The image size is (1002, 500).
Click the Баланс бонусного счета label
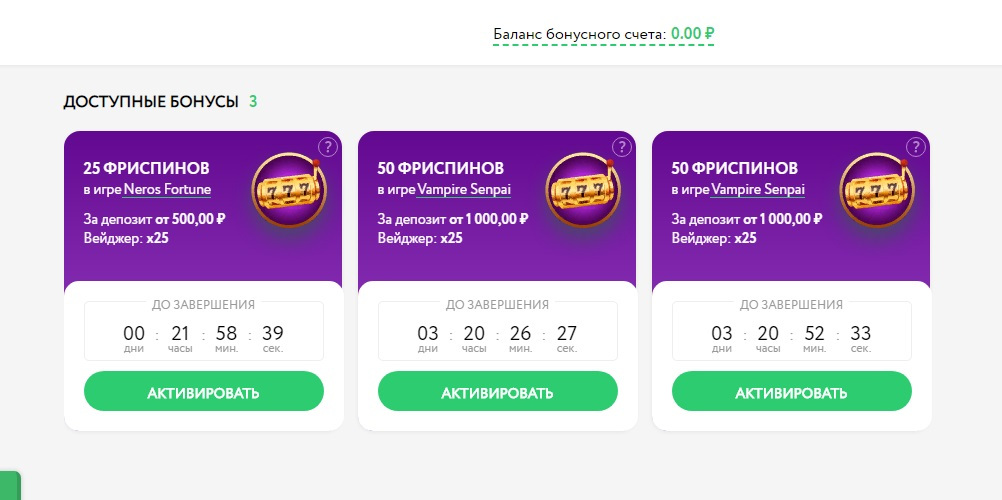[x=579, y=35]
